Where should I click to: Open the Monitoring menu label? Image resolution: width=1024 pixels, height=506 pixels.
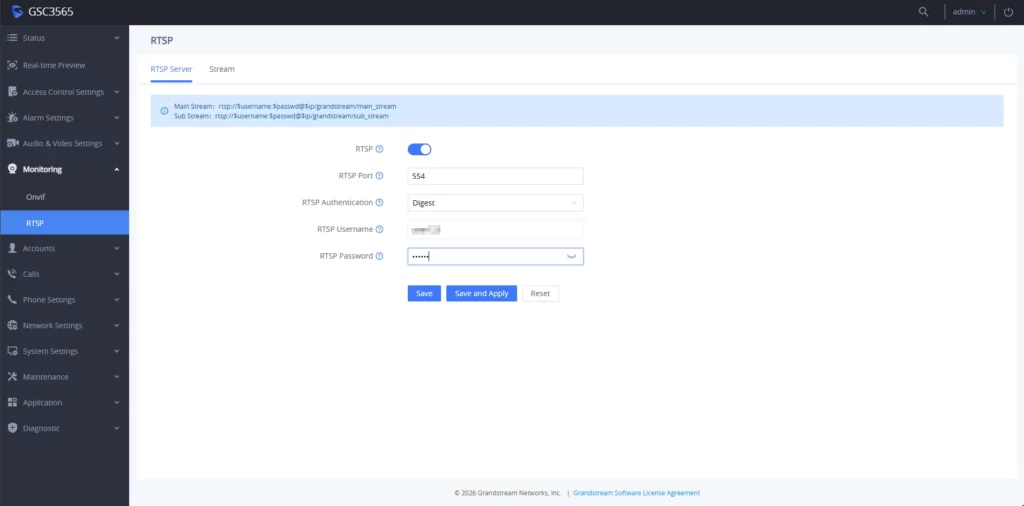tap(42, 170)
